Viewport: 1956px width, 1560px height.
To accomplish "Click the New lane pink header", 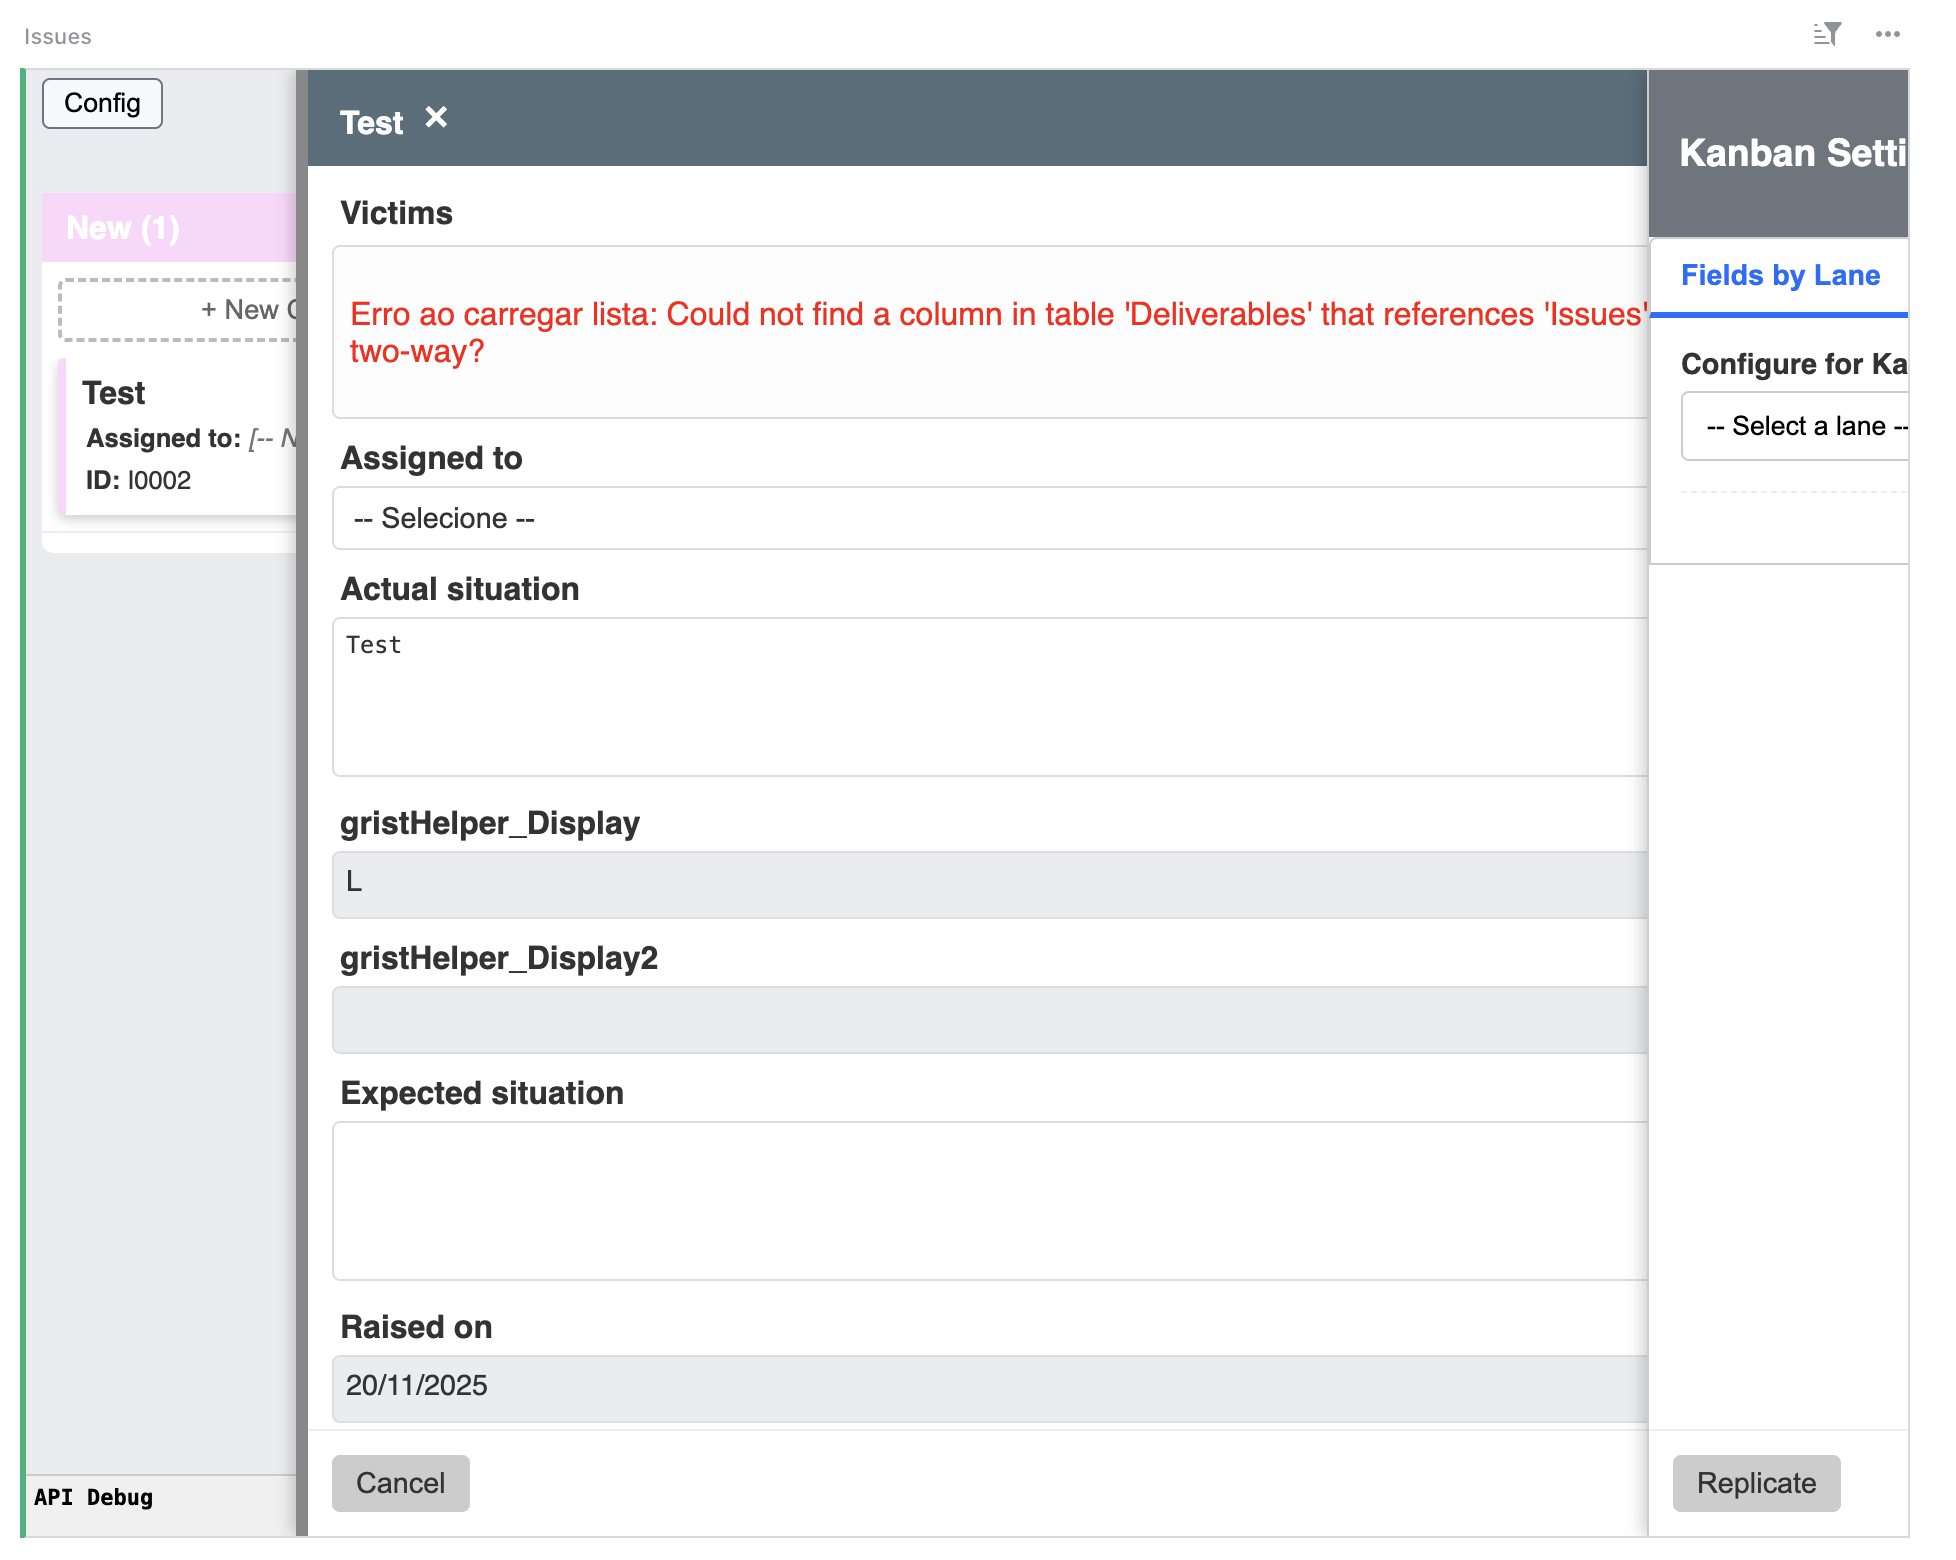I will (170, 228).
